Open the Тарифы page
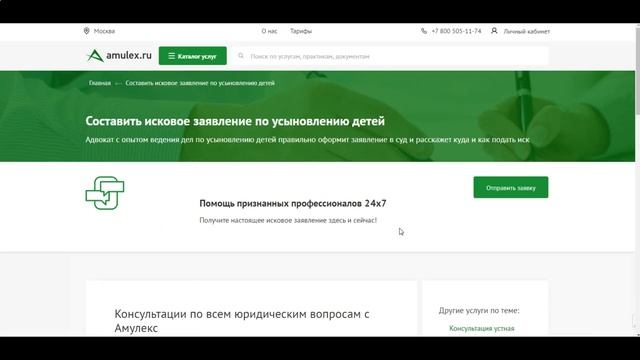This screenshot has width=640, height=360. point(301,31)
